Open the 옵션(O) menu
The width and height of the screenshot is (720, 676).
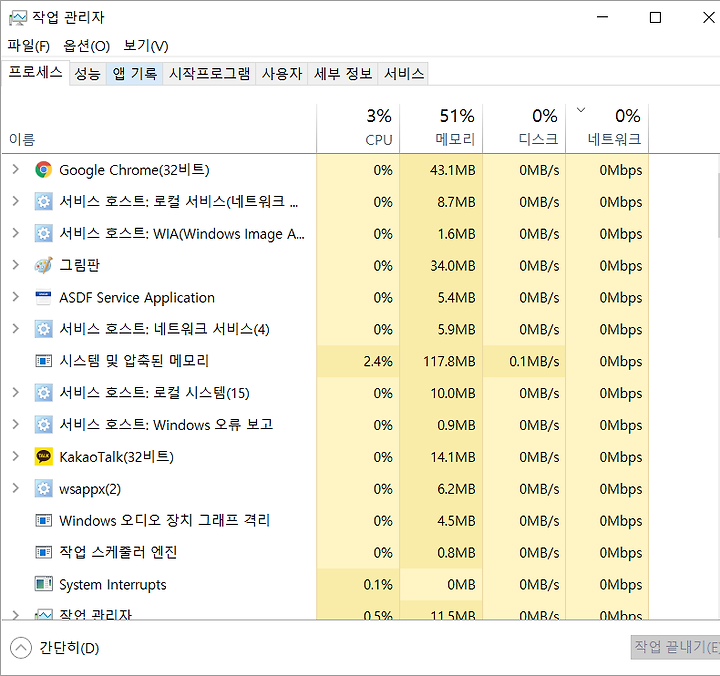(86, 45)
